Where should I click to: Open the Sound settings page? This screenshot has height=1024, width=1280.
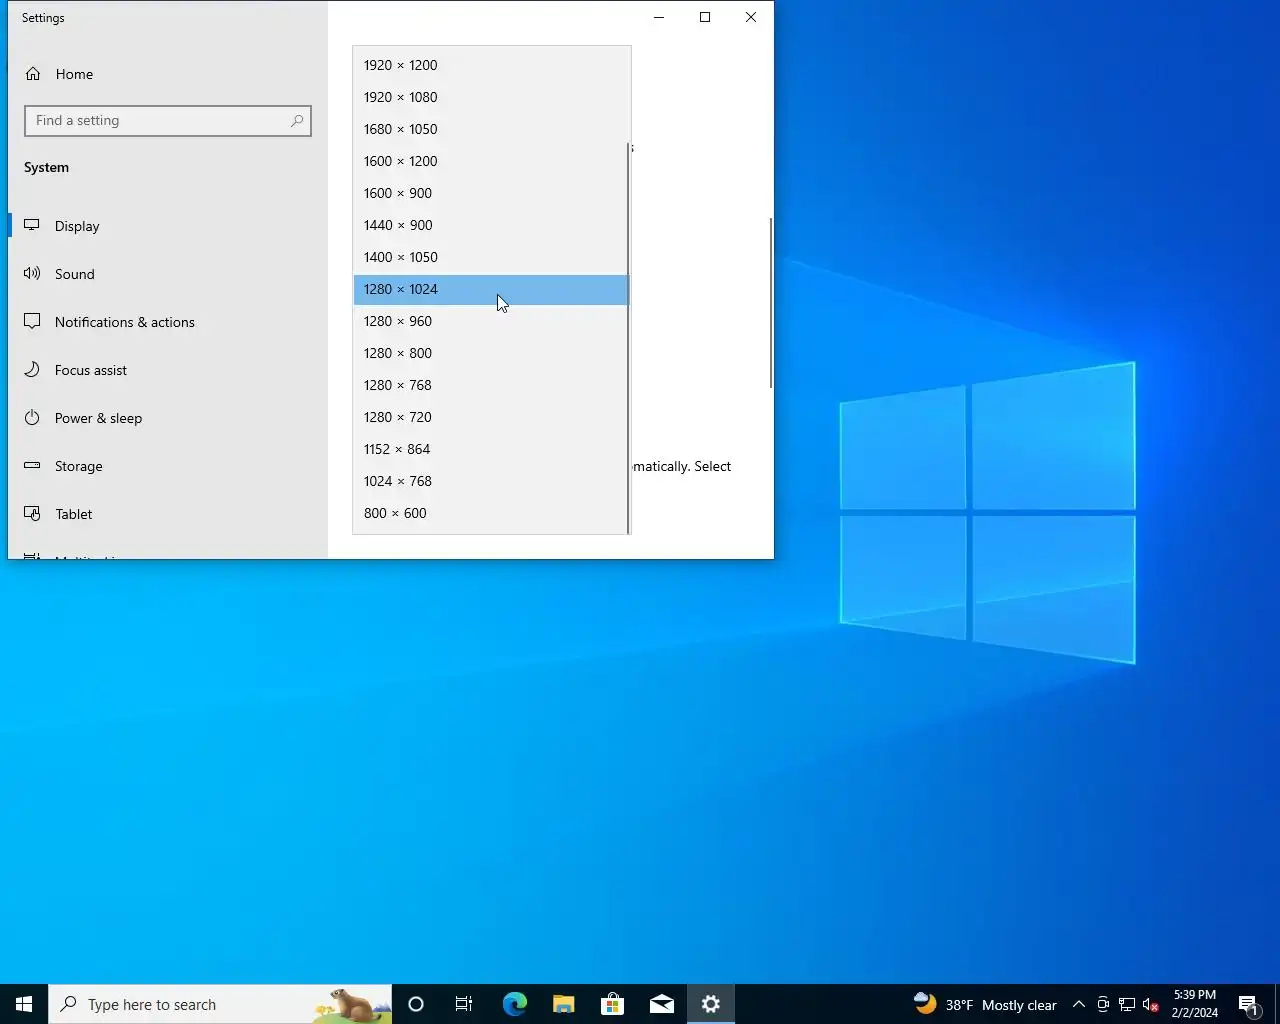pyautogui.click(x=168, y=274)
